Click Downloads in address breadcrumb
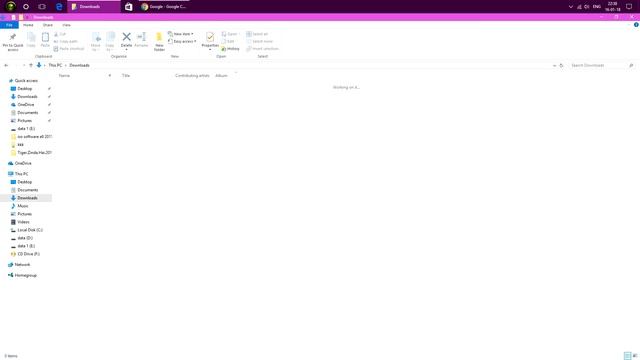The height and width of the screenshot is (360, 640). 79,65
